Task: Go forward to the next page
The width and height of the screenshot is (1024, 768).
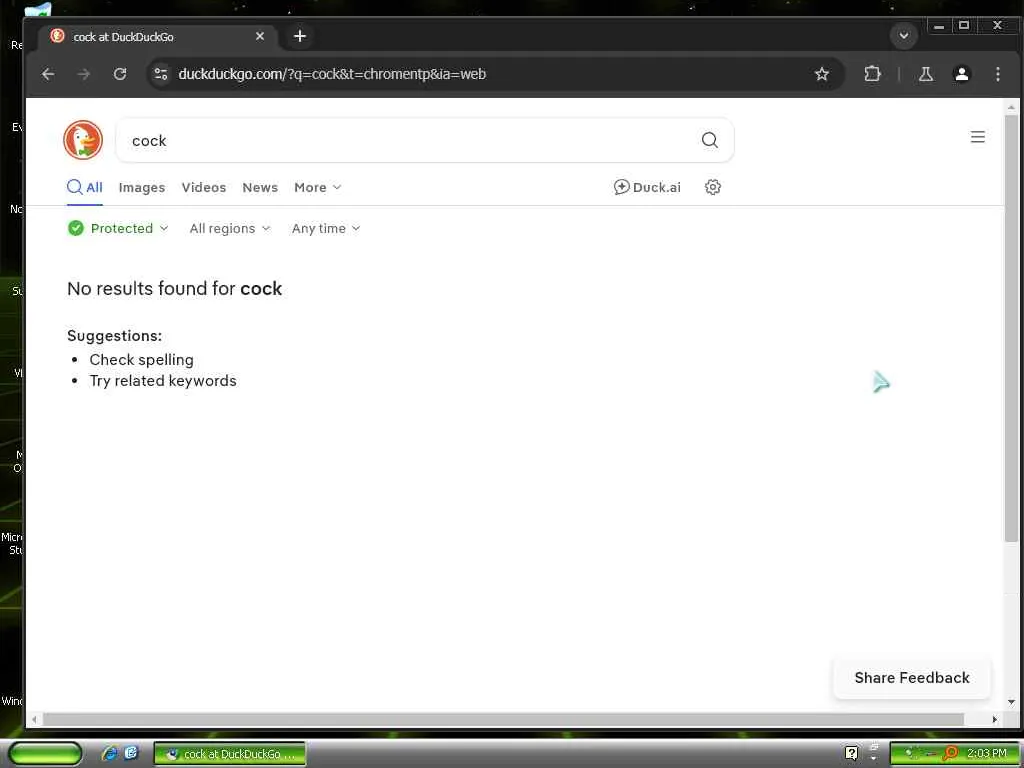Action: (84, 74)
